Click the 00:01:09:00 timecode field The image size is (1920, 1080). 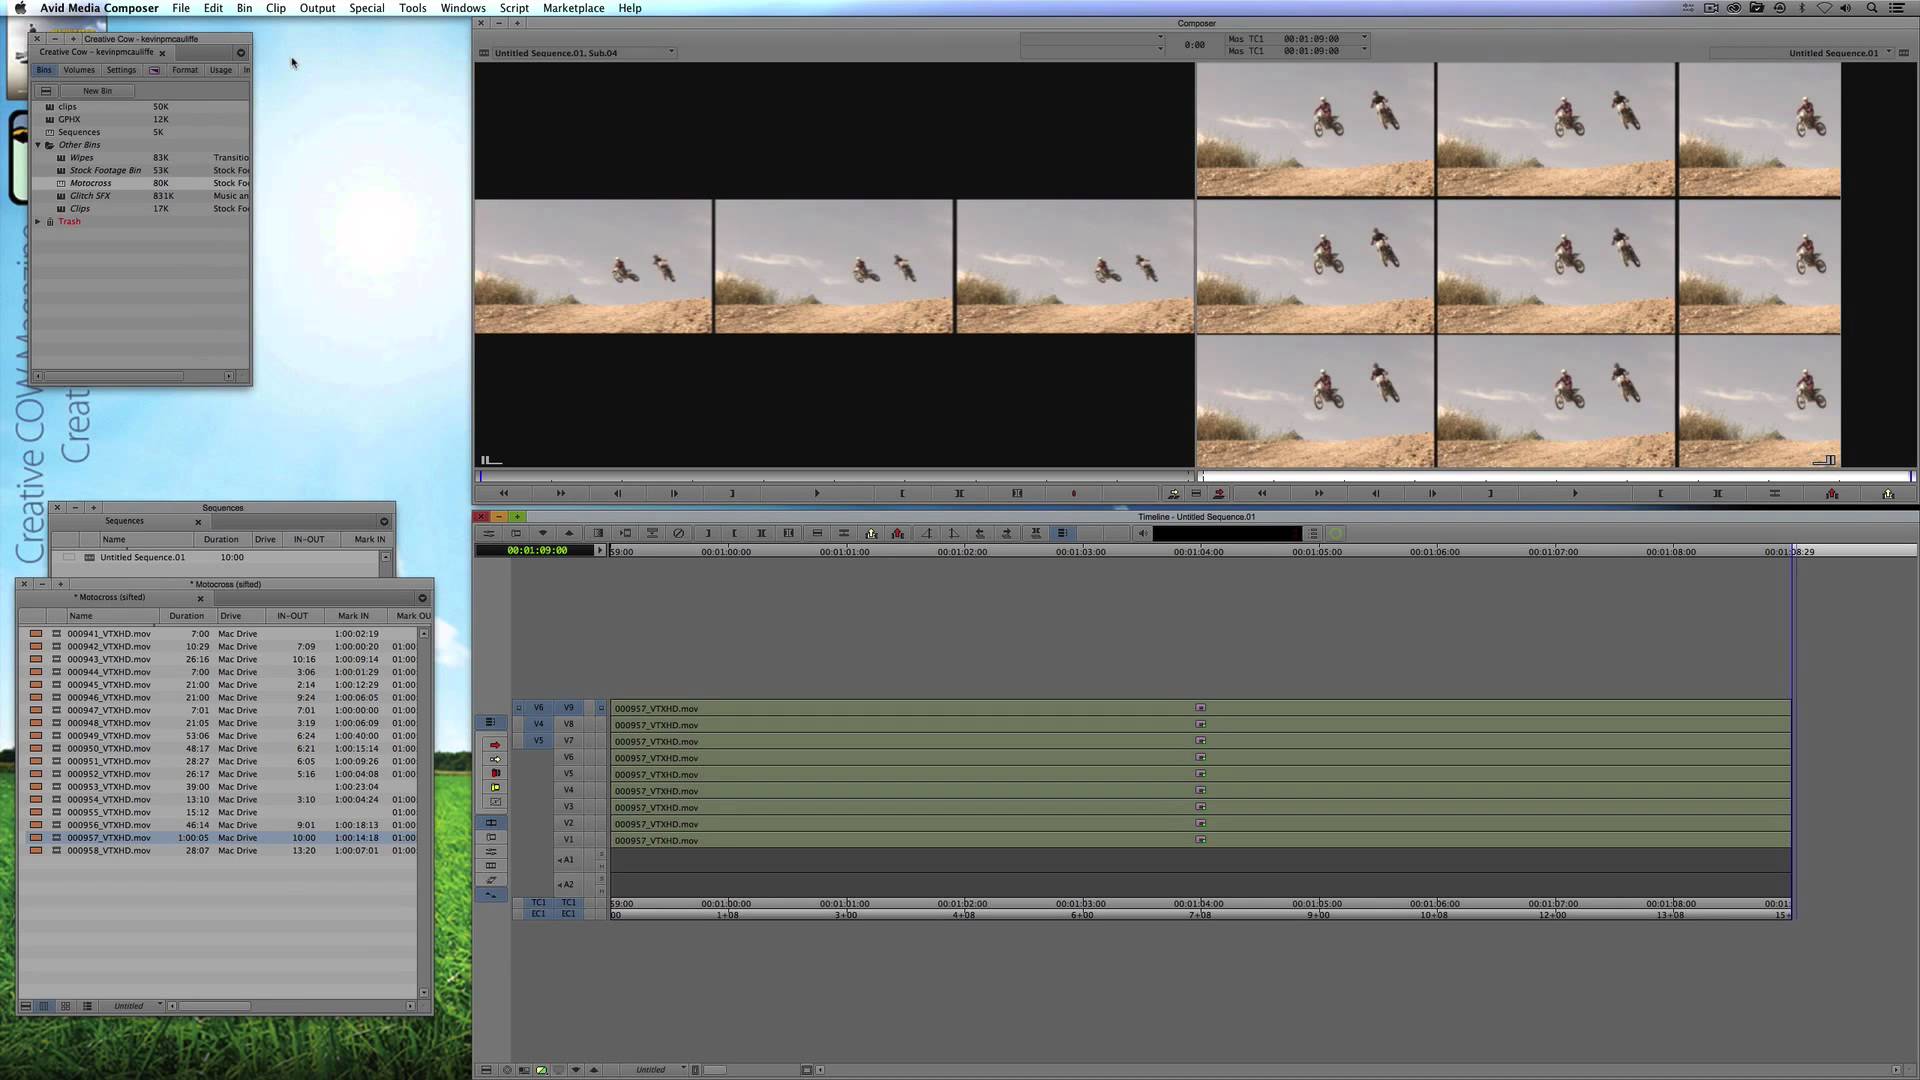(x=537, y=551)
